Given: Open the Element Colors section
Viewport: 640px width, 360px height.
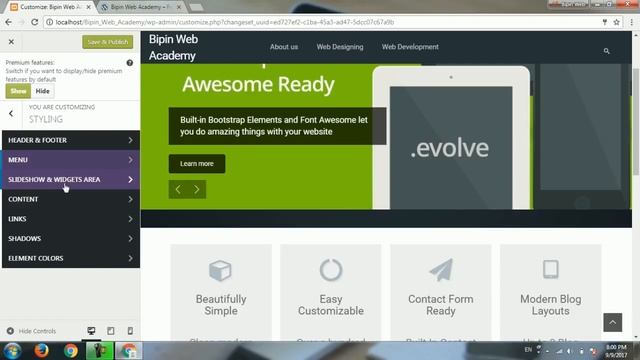Looking at the screenshot, I should click(71, 258).
